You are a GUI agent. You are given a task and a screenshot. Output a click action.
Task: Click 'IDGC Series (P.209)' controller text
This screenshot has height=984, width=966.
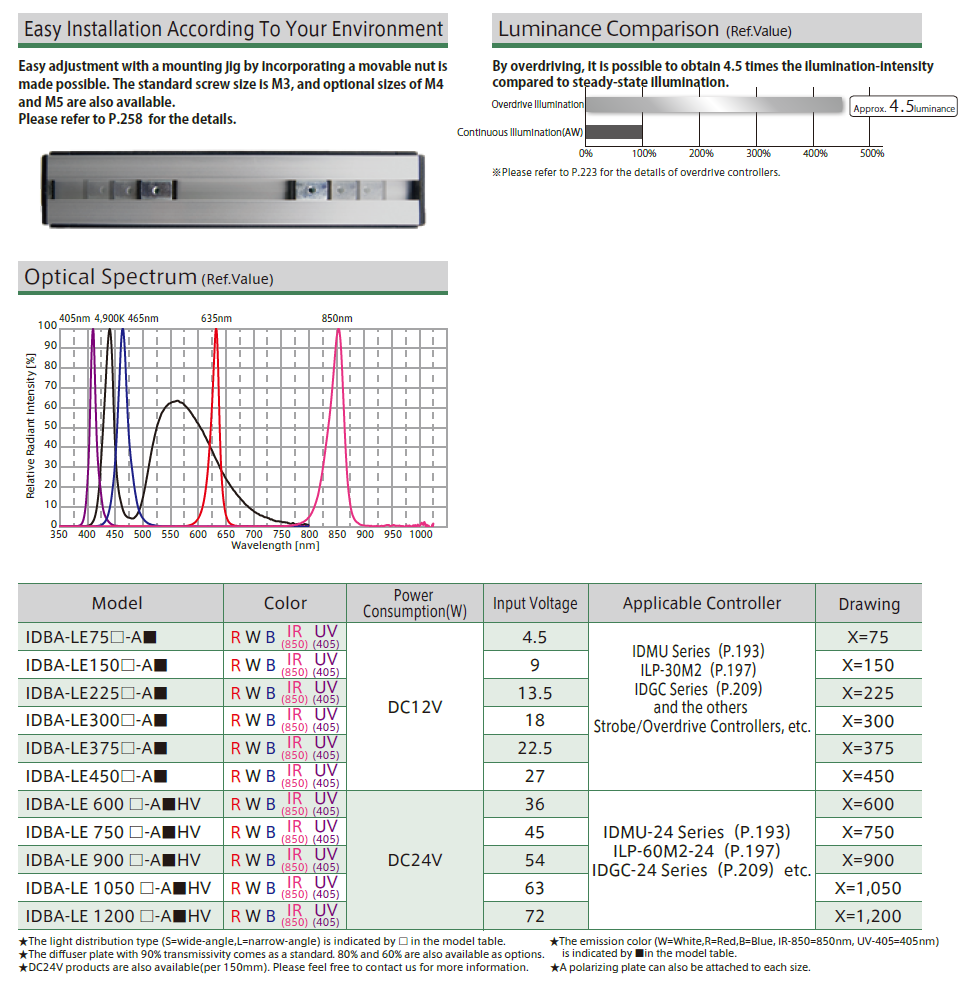(698, 689)
